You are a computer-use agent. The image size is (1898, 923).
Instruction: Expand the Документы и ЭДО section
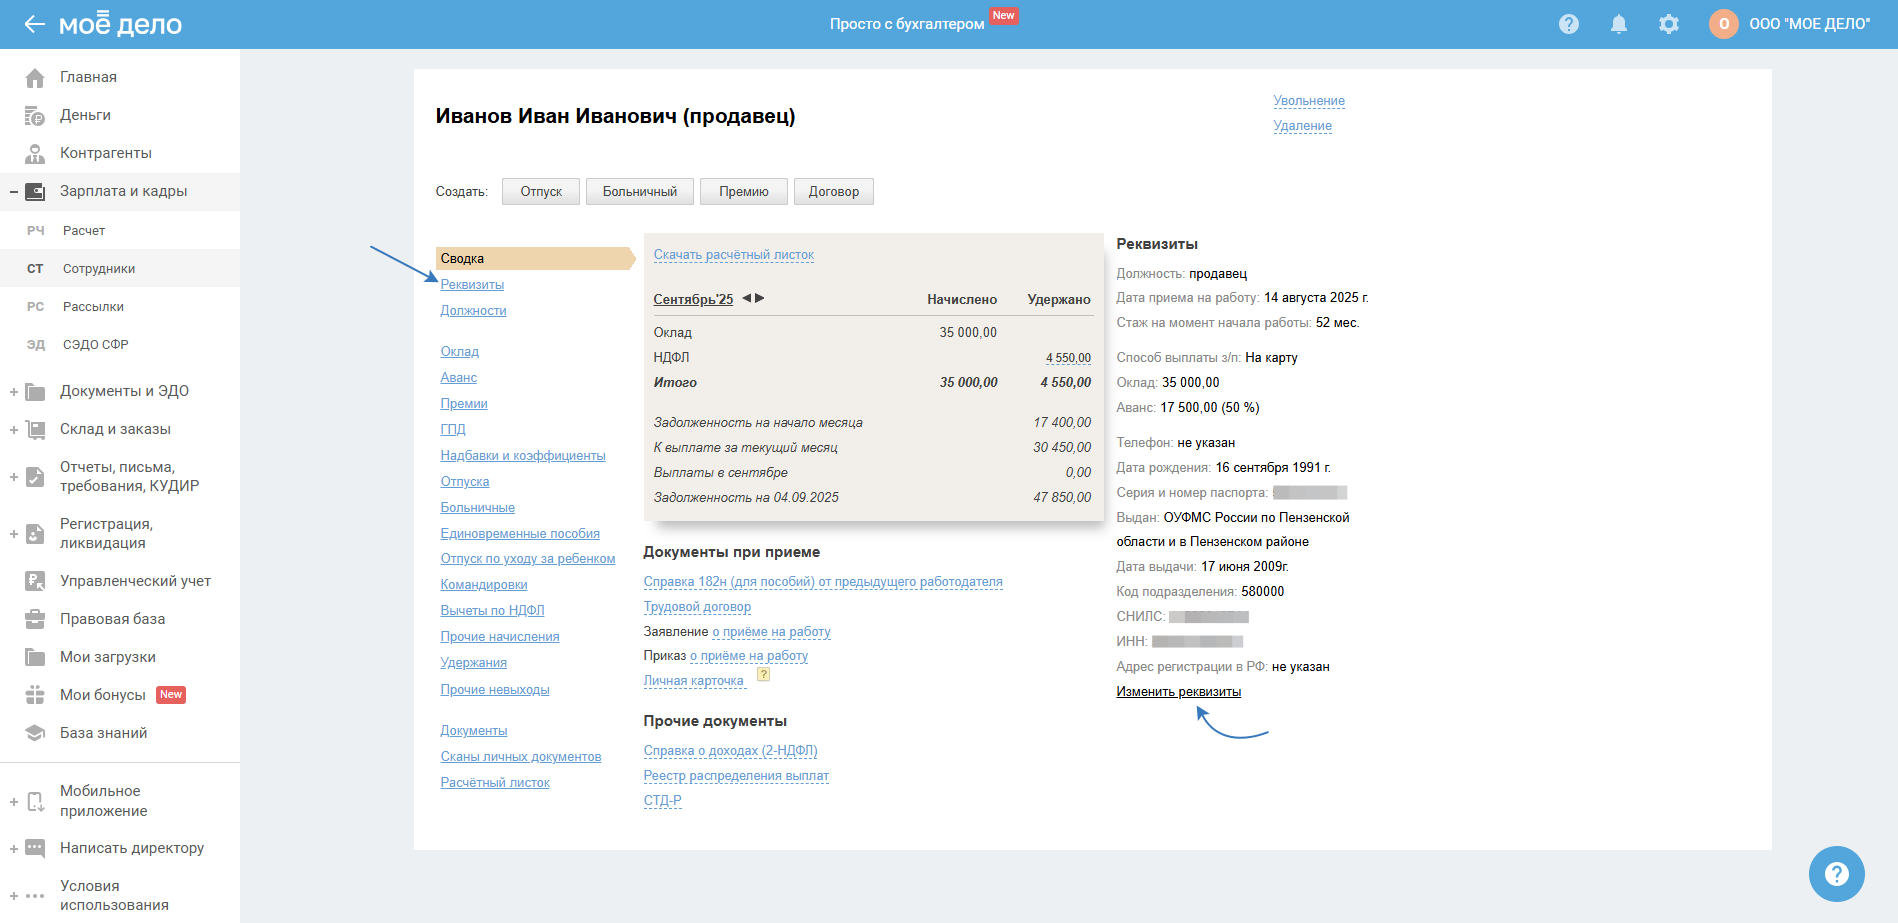click(14, 392)
